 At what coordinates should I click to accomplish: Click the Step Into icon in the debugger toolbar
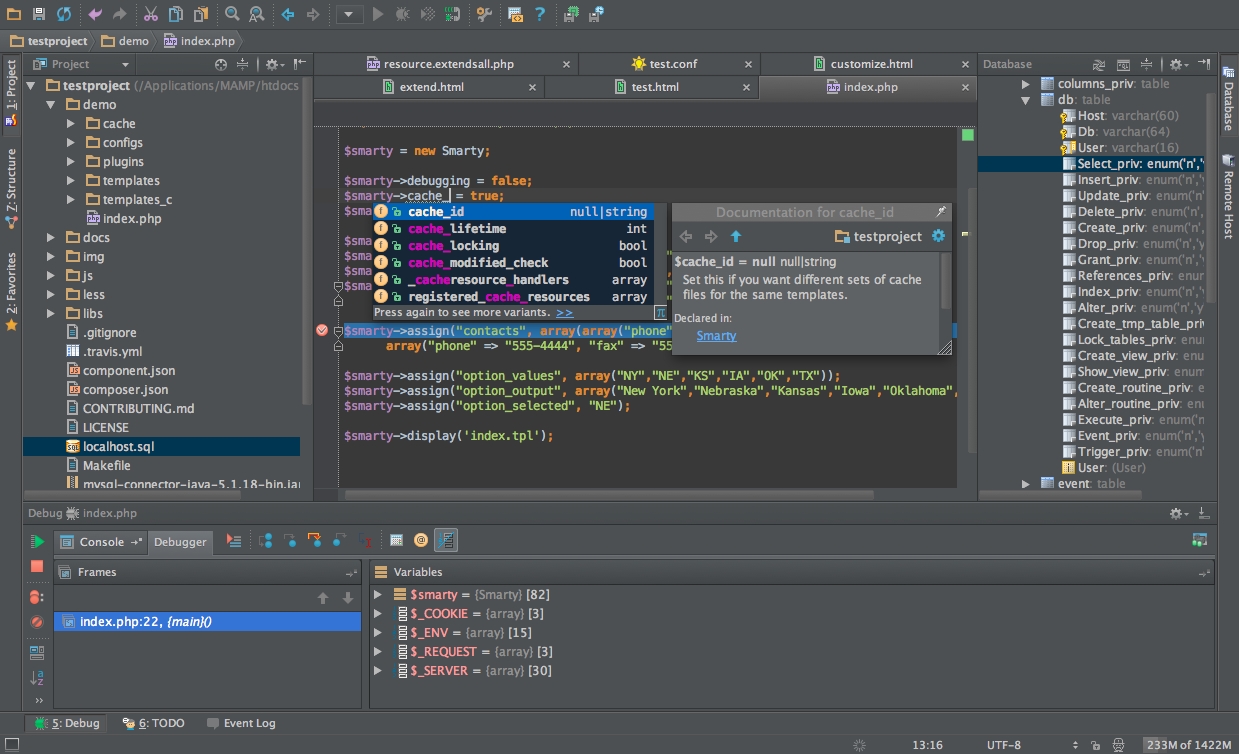pos(290,541)
